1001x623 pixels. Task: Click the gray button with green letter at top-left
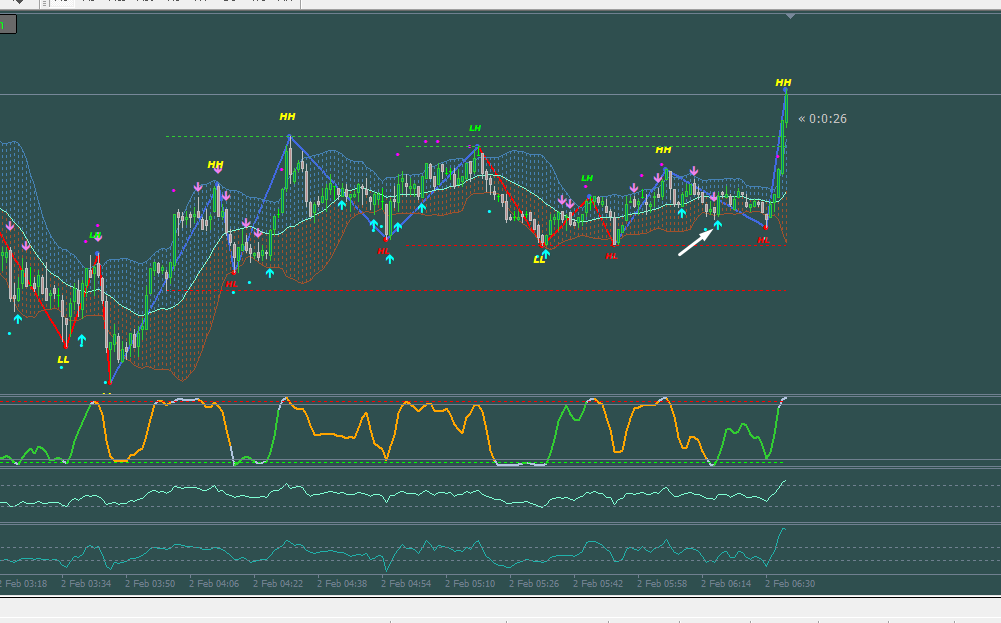8,25
